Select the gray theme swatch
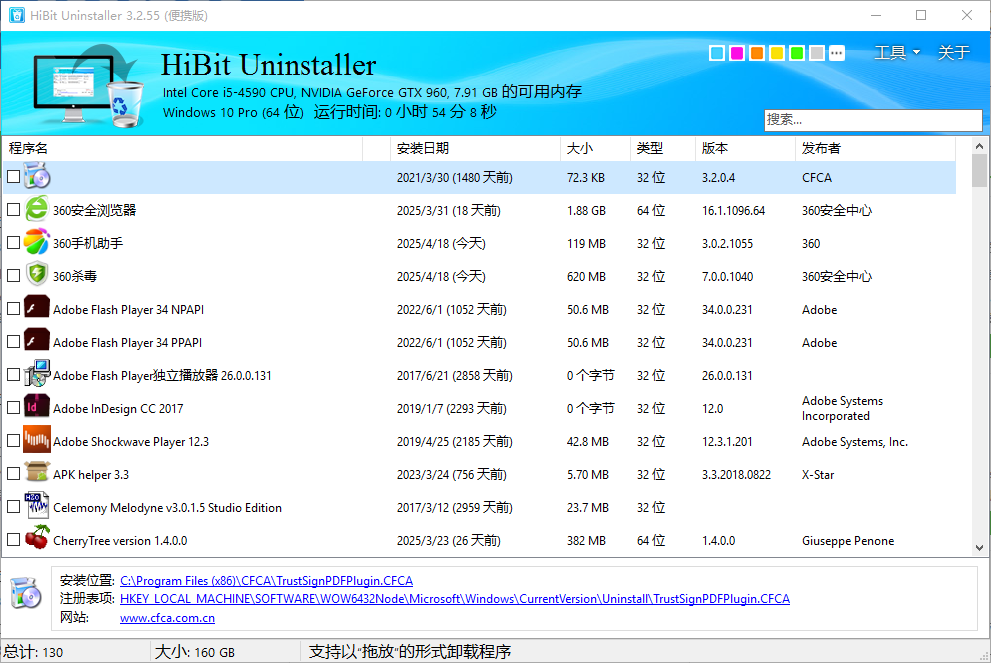Screen dimensions: 991x663 [817, 53]
